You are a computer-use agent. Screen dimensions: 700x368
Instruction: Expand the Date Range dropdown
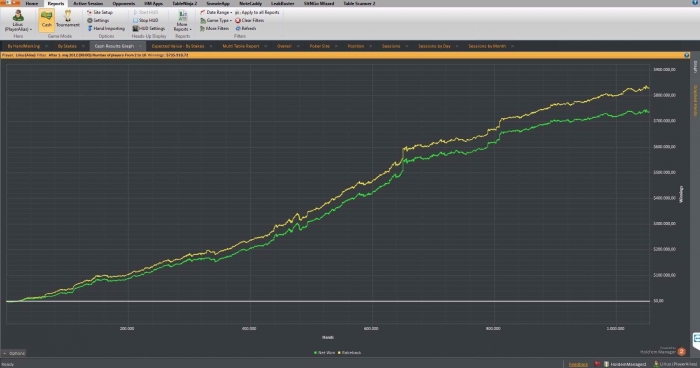216,13
